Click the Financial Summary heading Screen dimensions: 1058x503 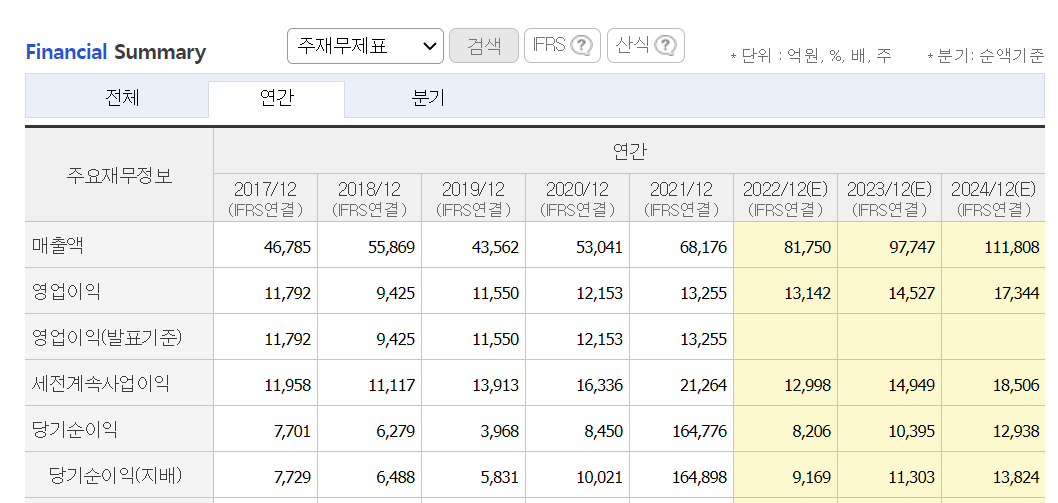116,52
